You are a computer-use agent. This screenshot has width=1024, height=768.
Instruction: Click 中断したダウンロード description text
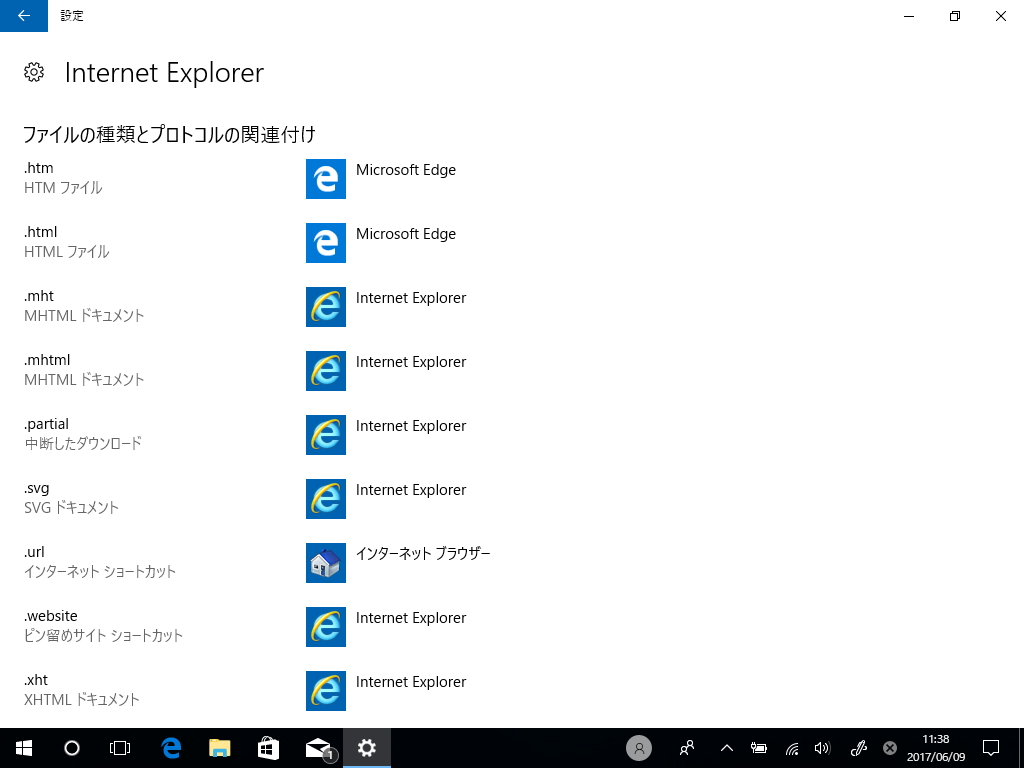pyautogui.click(x=83, y=443)
